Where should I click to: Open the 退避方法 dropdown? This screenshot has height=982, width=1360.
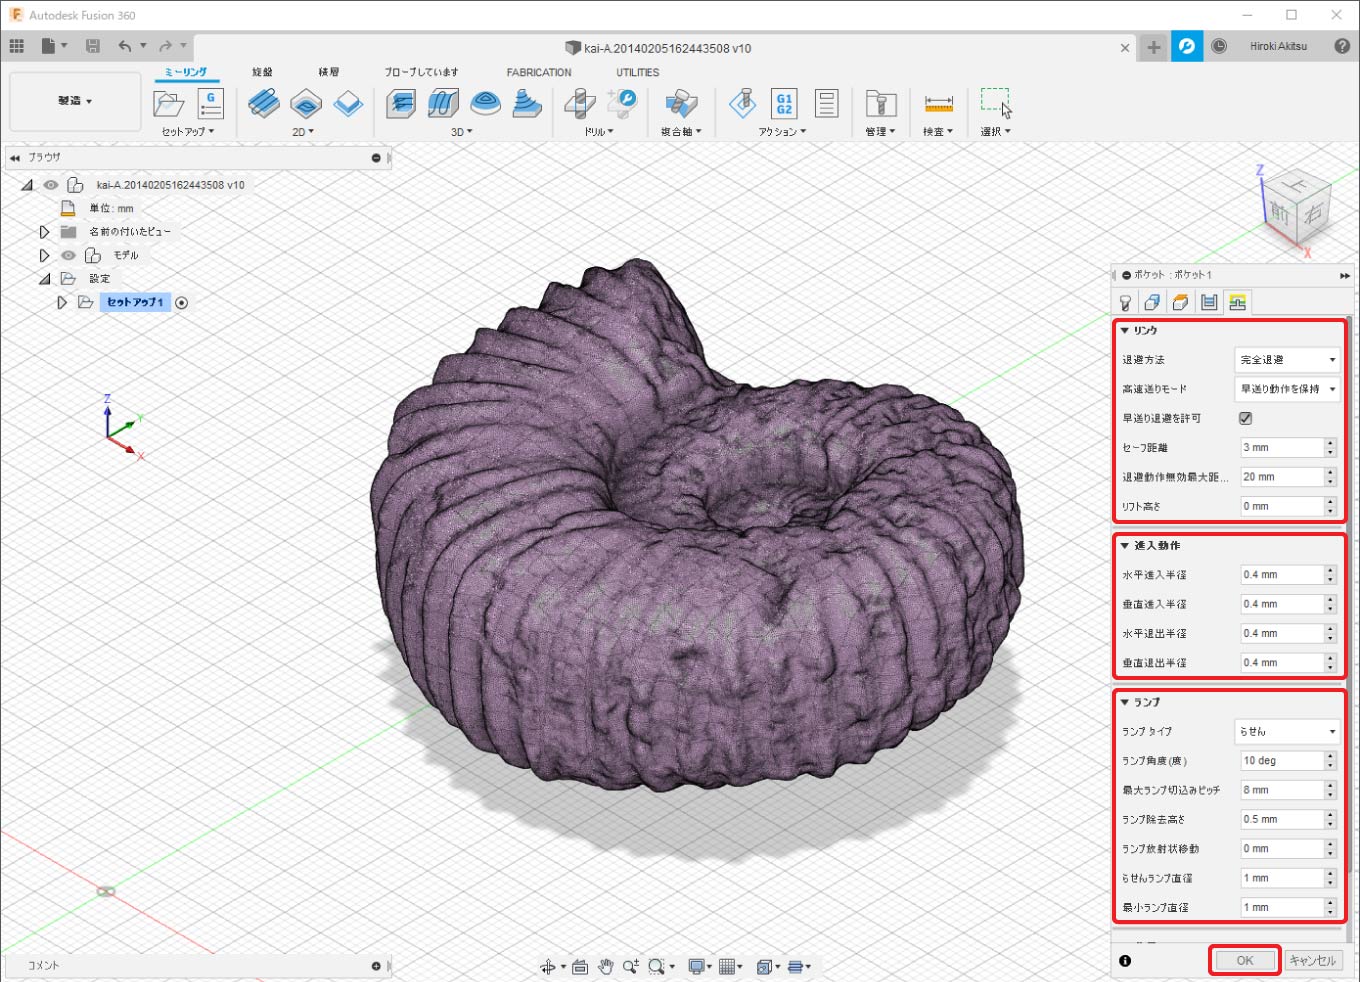pos(1286,360)
